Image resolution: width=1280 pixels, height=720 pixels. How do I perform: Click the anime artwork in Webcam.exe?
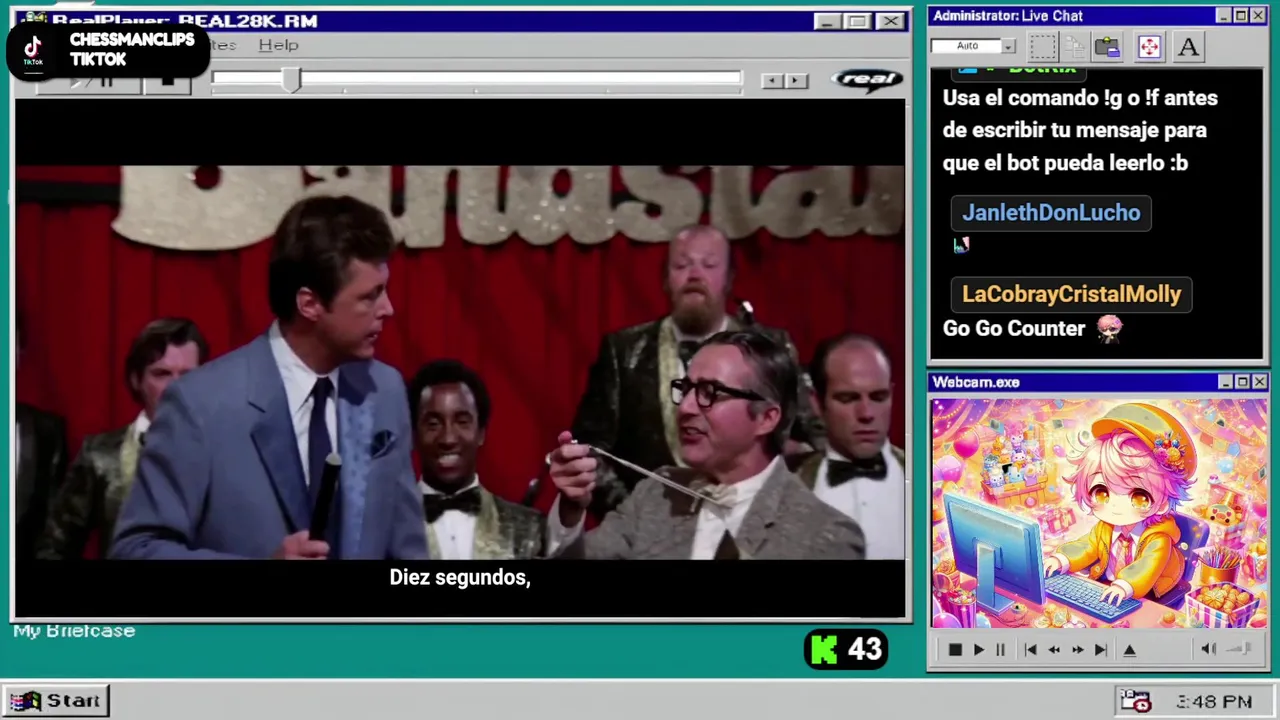(x=1099, y=514)
